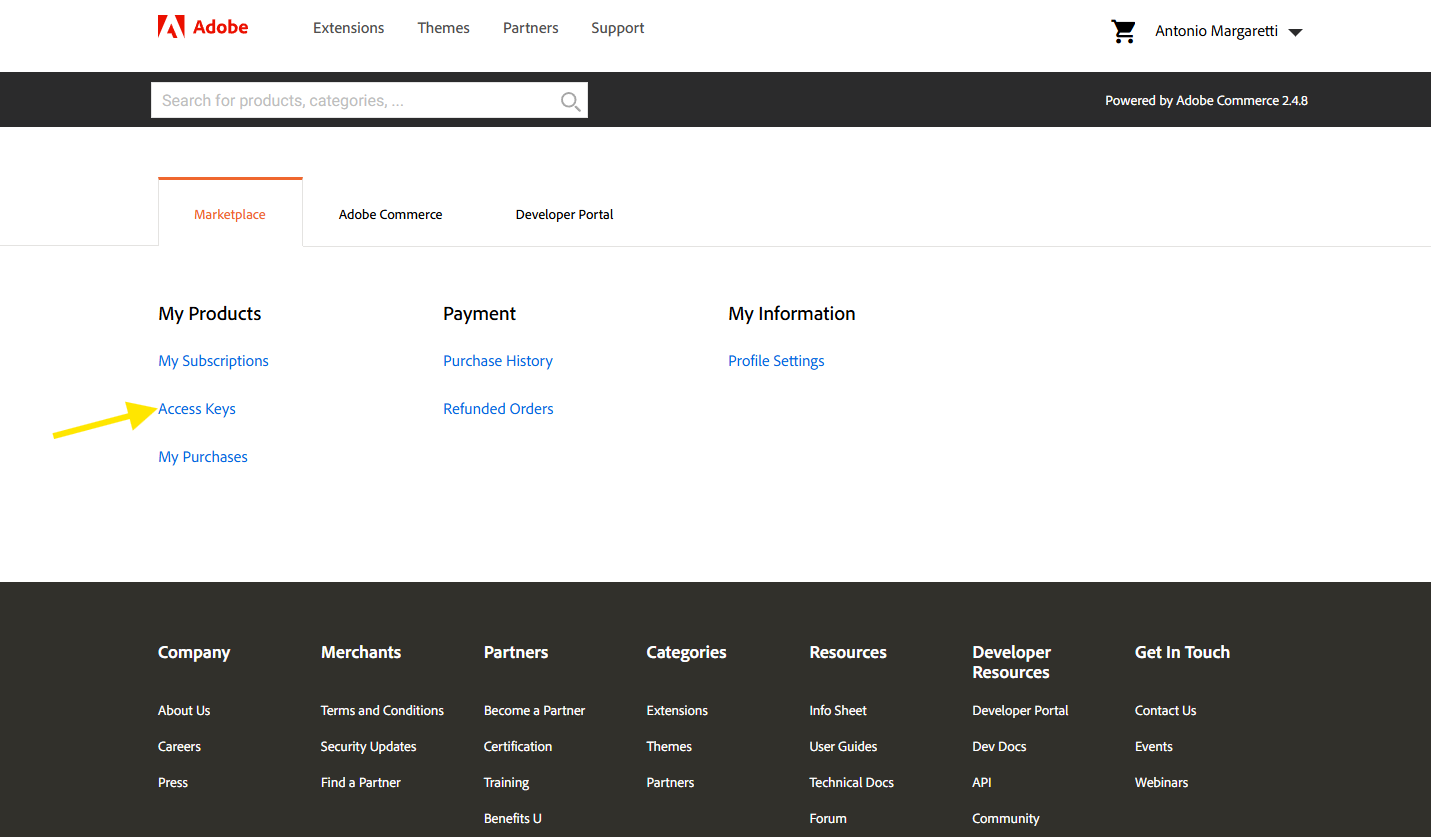Open Themes in top navigation
The image size is (1431, 837).
444,28
